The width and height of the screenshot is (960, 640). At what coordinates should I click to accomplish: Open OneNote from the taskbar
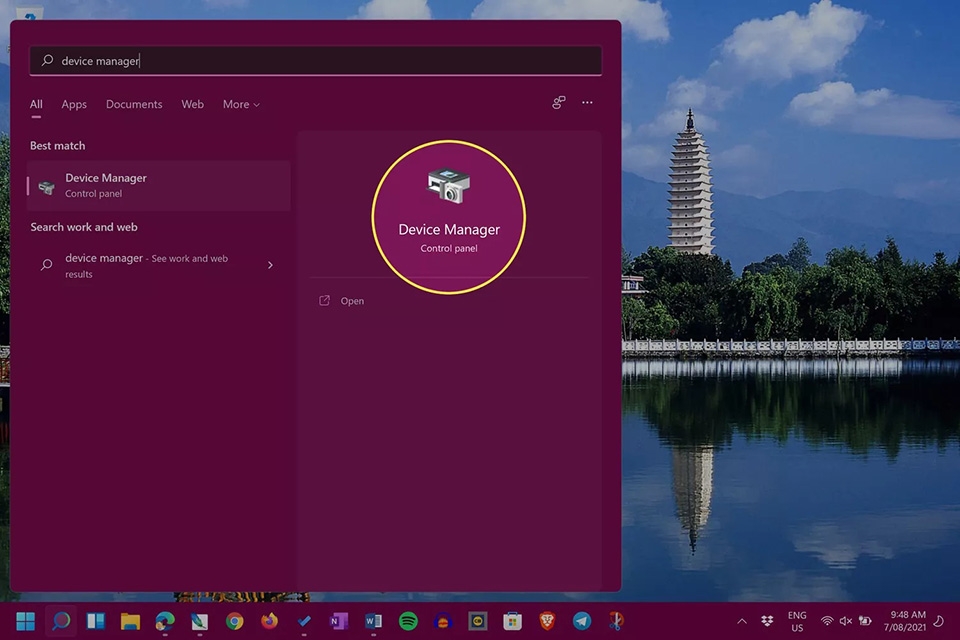337,621
